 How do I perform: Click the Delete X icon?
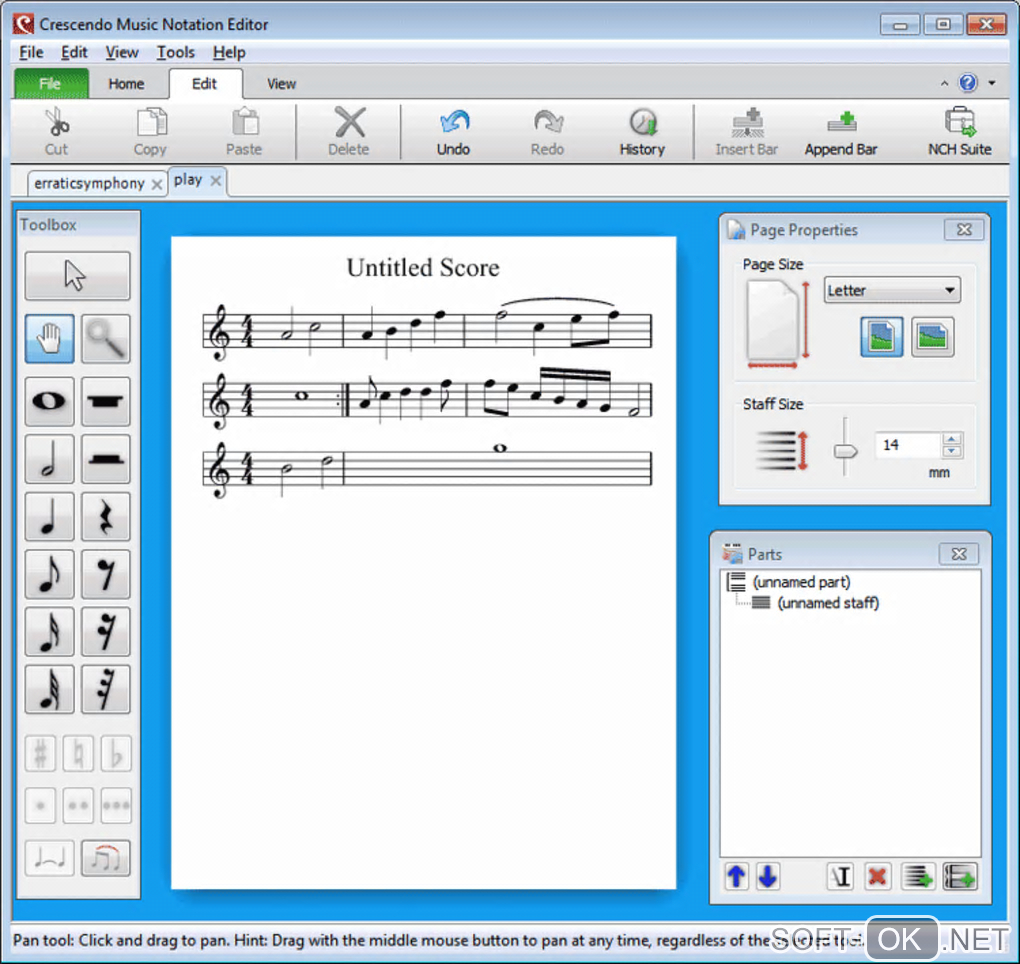349,123
